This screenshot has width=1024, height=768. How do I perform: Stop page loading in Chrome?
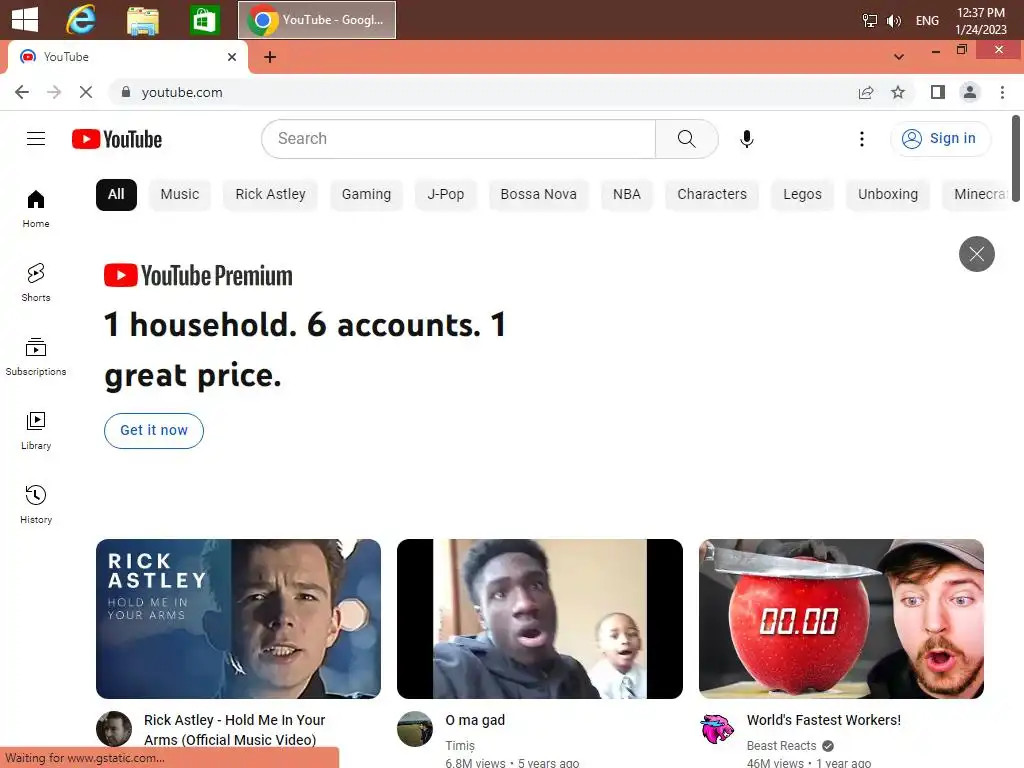86,92
